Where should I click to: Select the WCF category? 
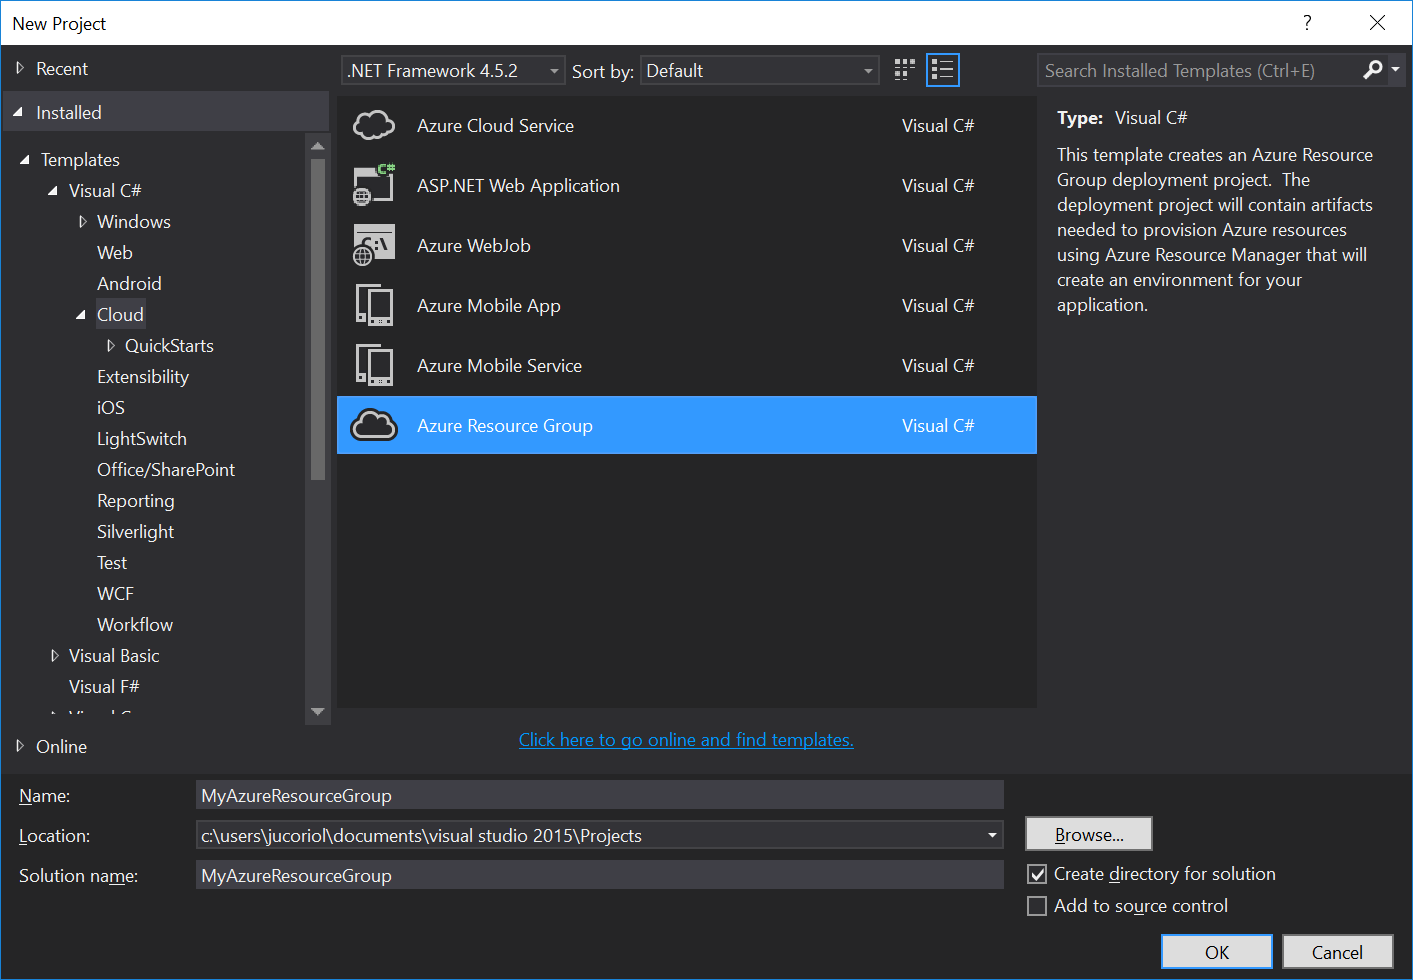(x=115, y=593)
